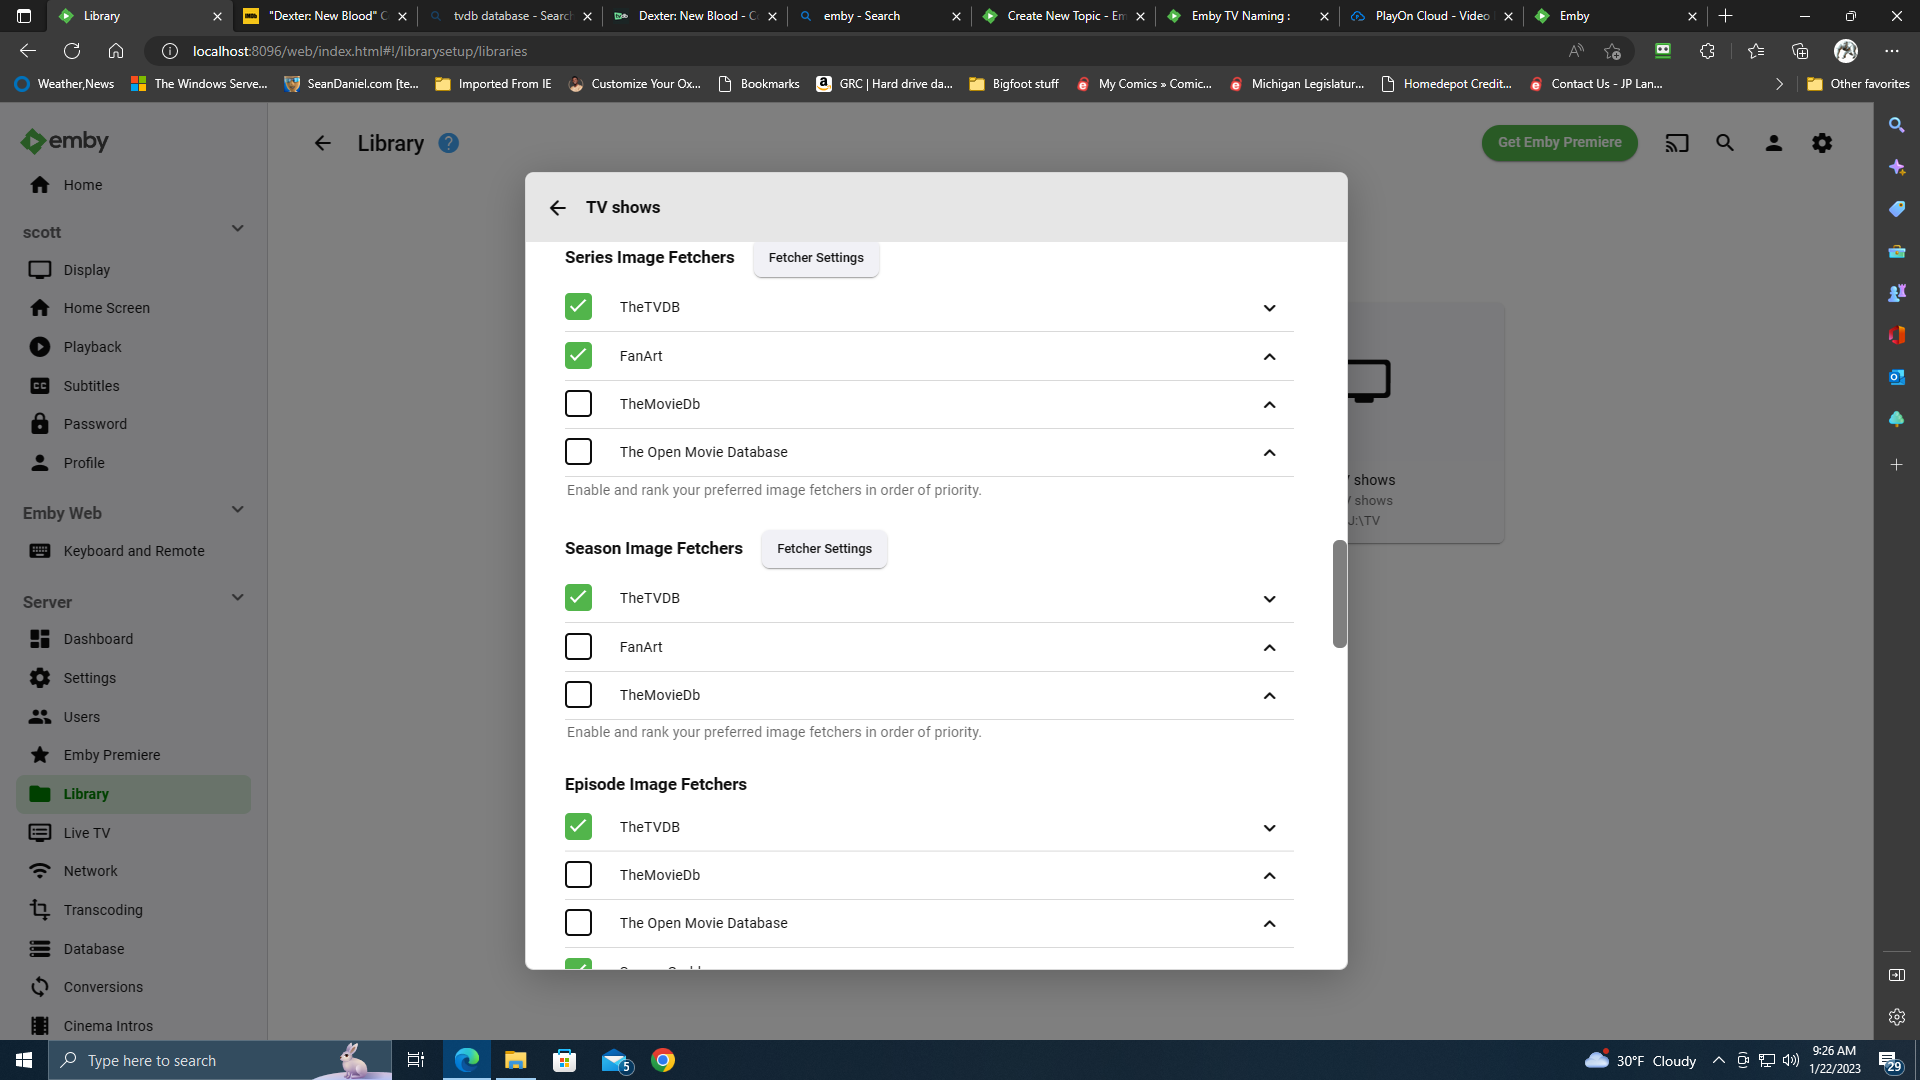Image resolution: width=1920 pixels, height=1080 pixels.
Task: Enable TheMovieDb under Season Image Fetchers
Action: click(578, 694)
